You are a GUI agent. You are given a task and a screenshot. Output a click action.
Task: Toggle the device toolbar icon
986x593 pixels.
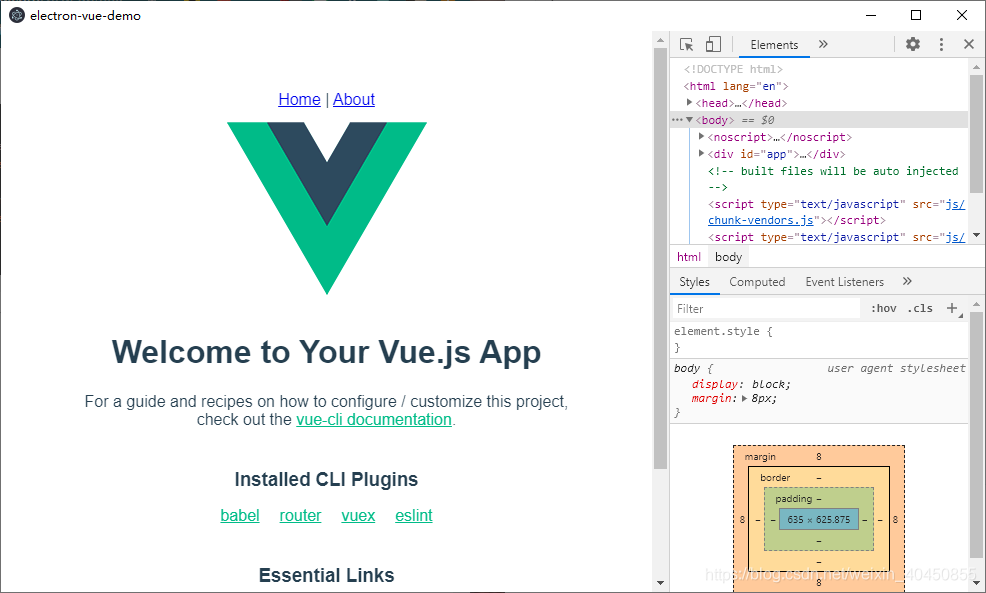coord(713,44)
